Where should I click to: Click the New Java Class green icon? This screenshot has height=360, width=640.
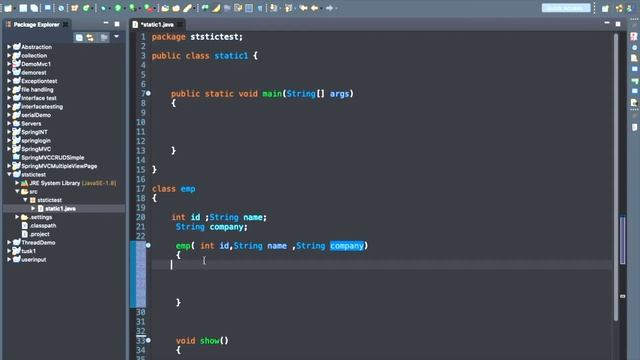pos(86,8)
